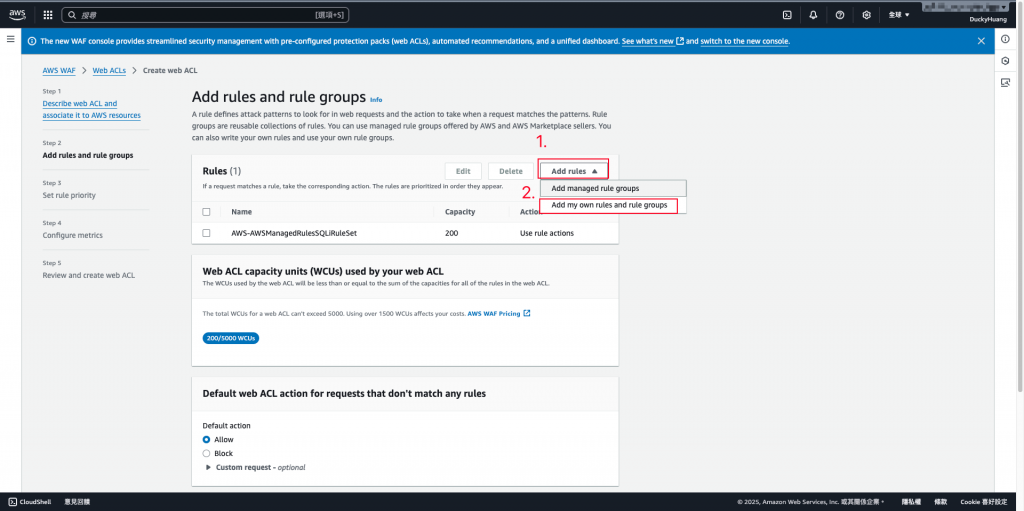Image resolution: width=1024 pixels, height=511 pixels.
Task: Open the services grid menu
Action: point(48,14)
